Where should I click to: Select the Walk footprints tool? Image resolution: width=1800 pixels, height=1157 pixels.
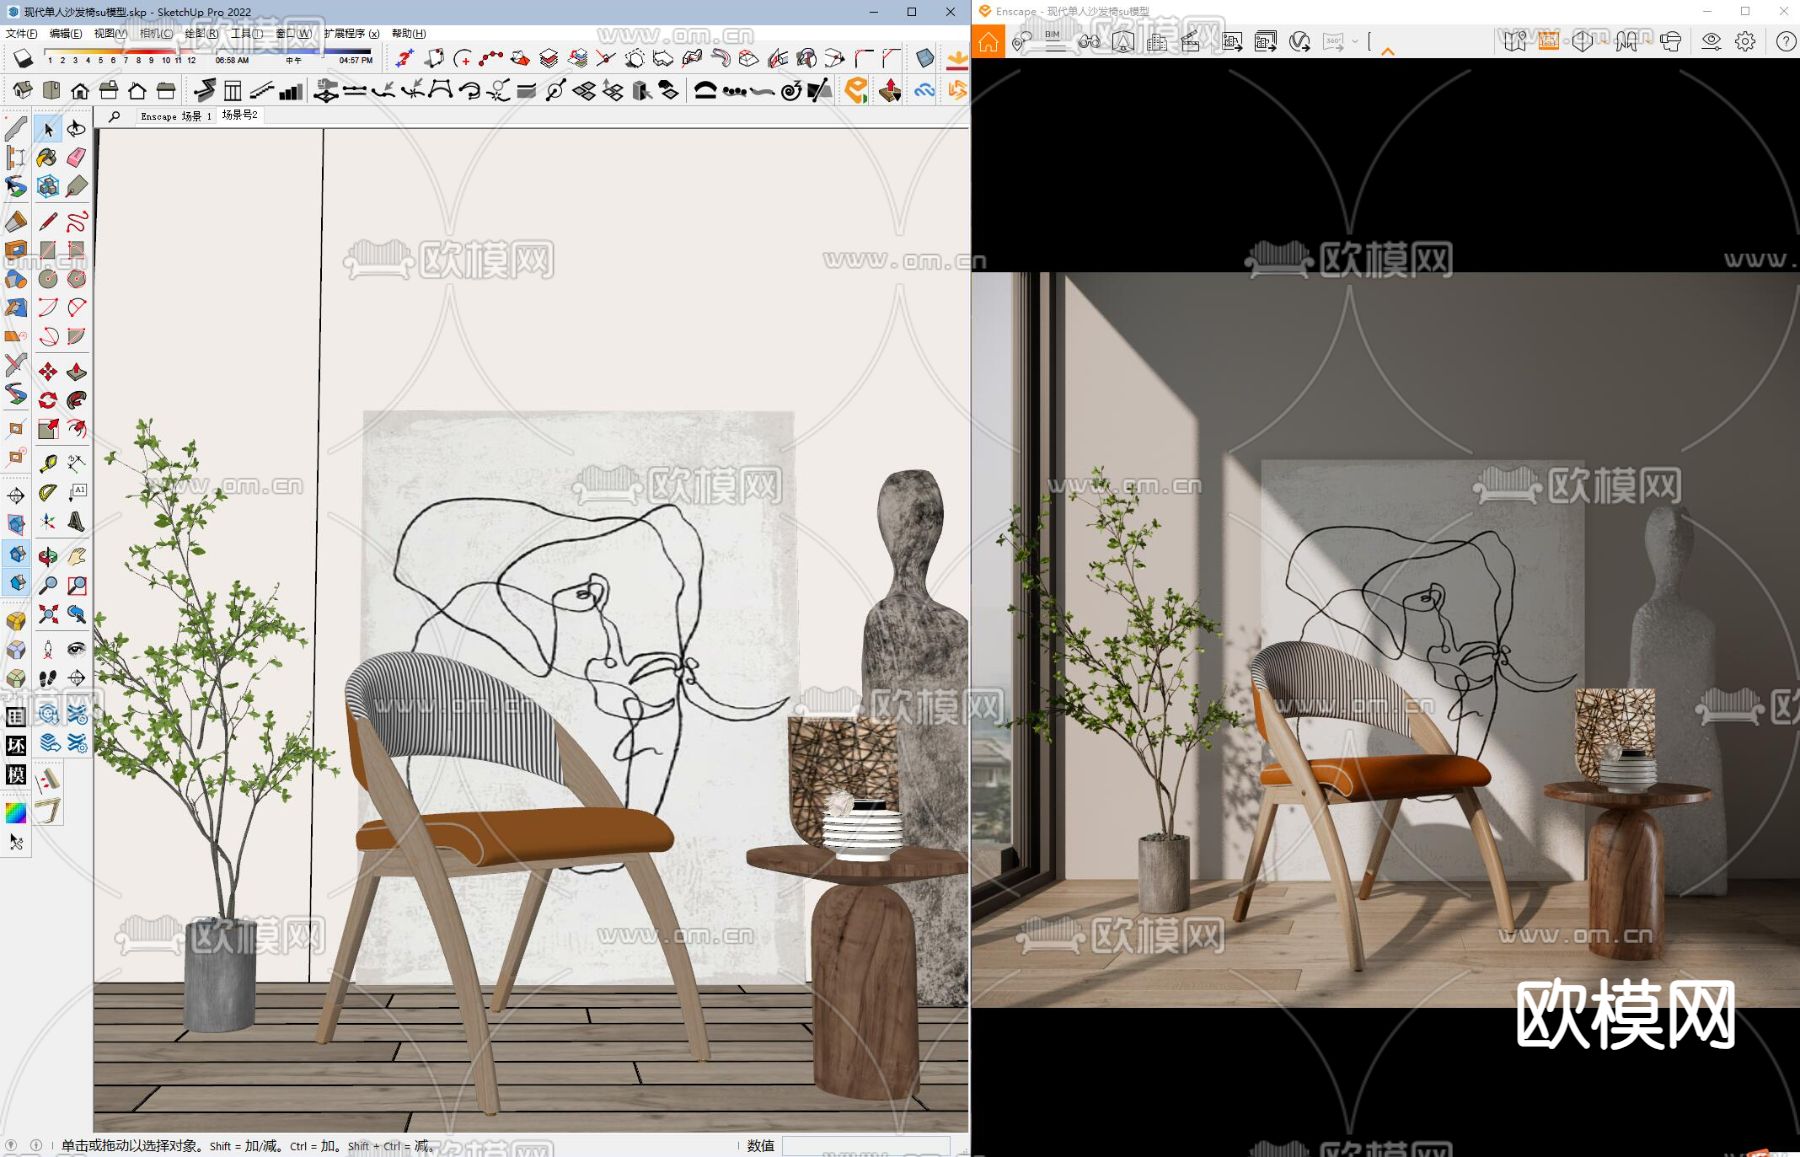click(47, 678)
